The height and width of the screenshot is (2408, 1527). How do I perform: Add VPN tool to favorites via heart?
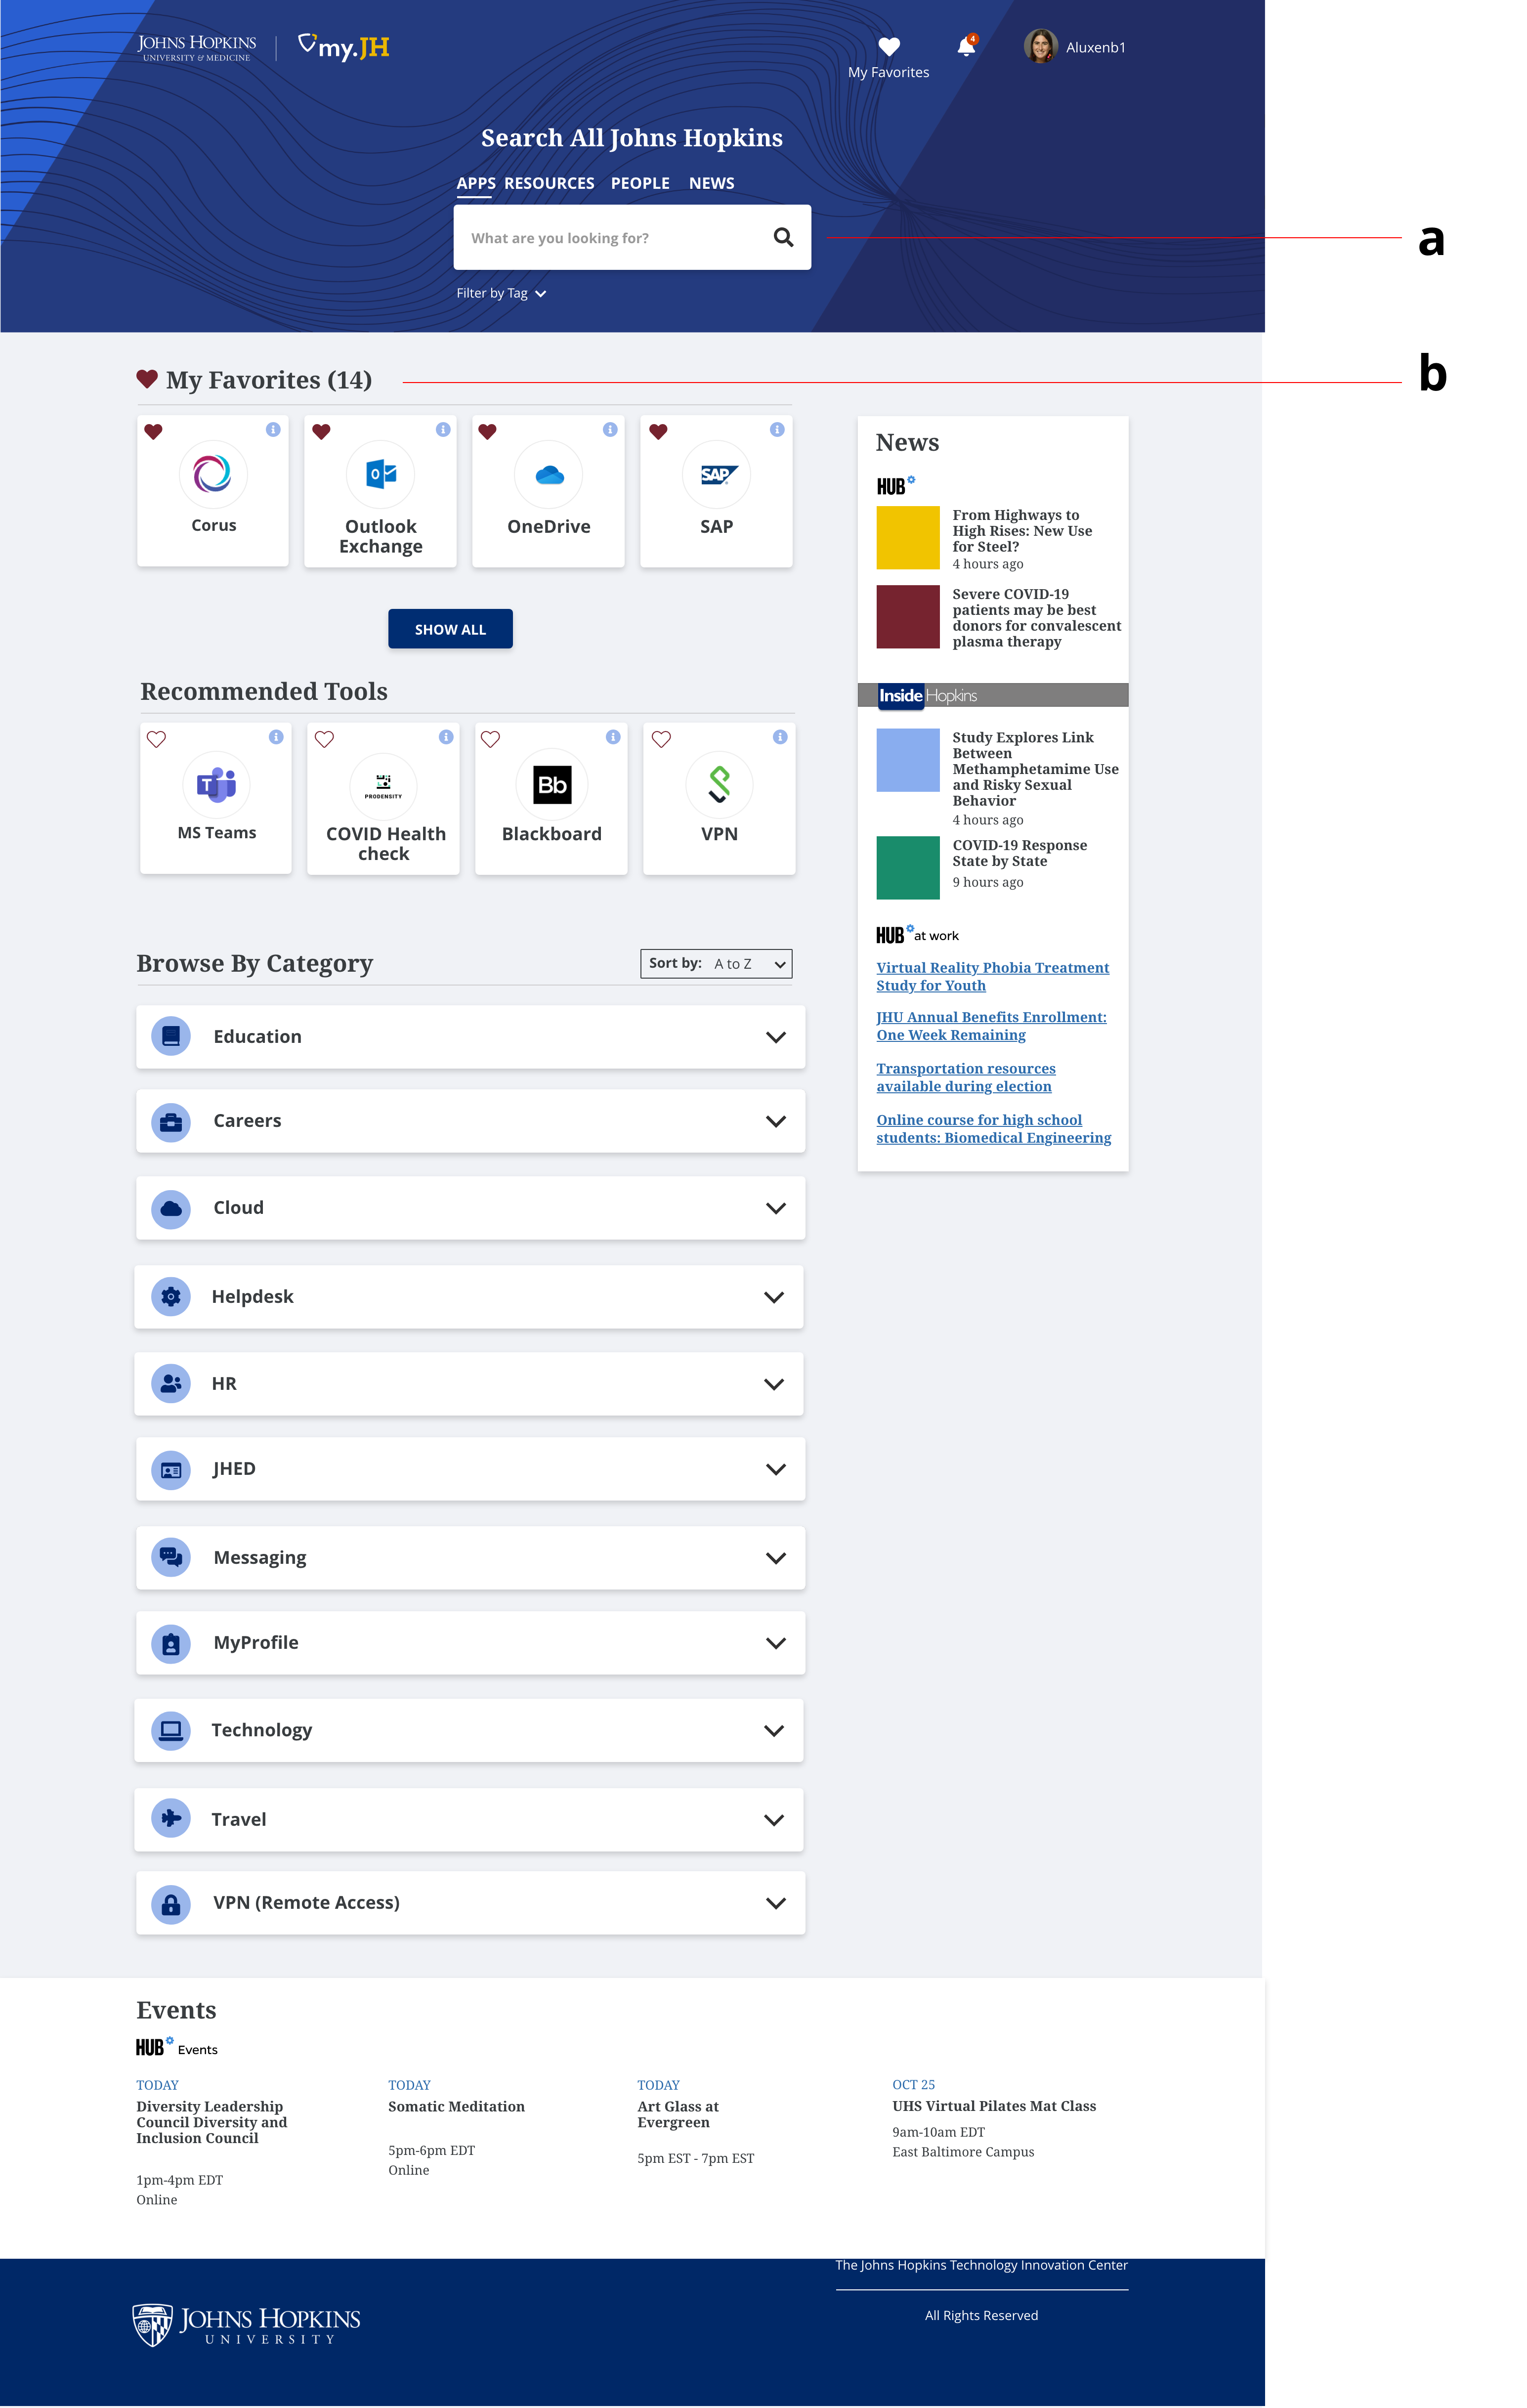pyautogui.click(x=661, y=739)
